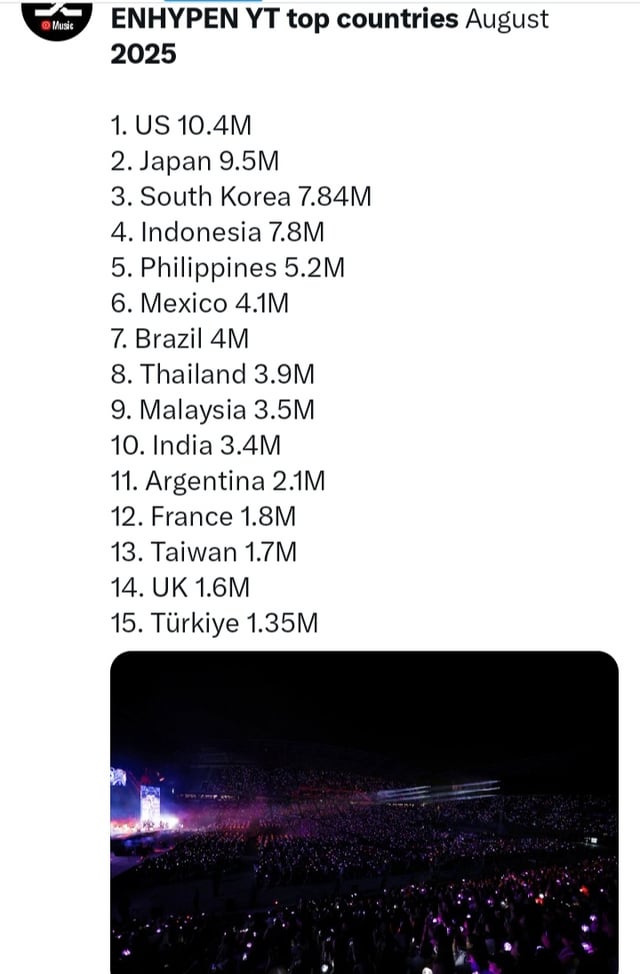Screen dimensions: 640x974
Task: Tap the "5. Philippines 5.2M" line
Action: tap(227, 267)
